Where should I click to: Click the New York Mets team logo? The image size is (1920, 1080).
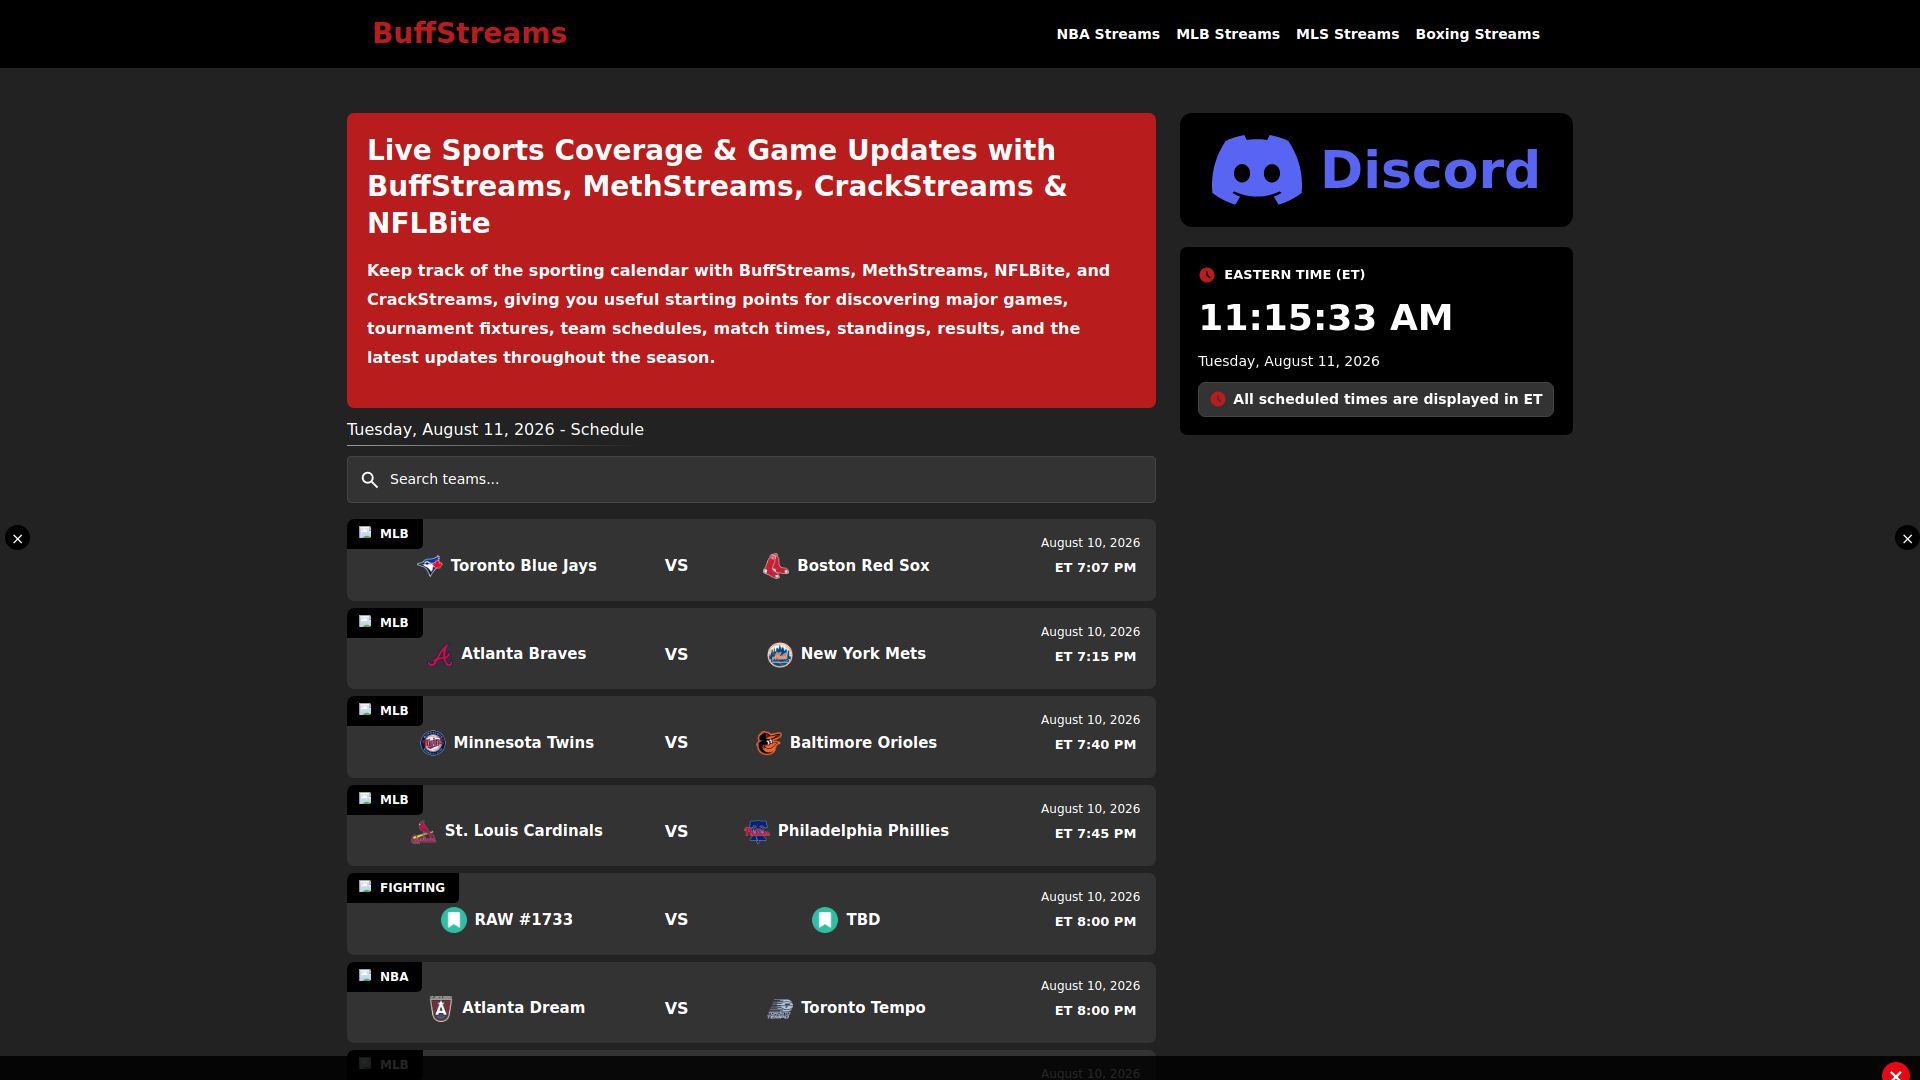click(x=780, y=655)
